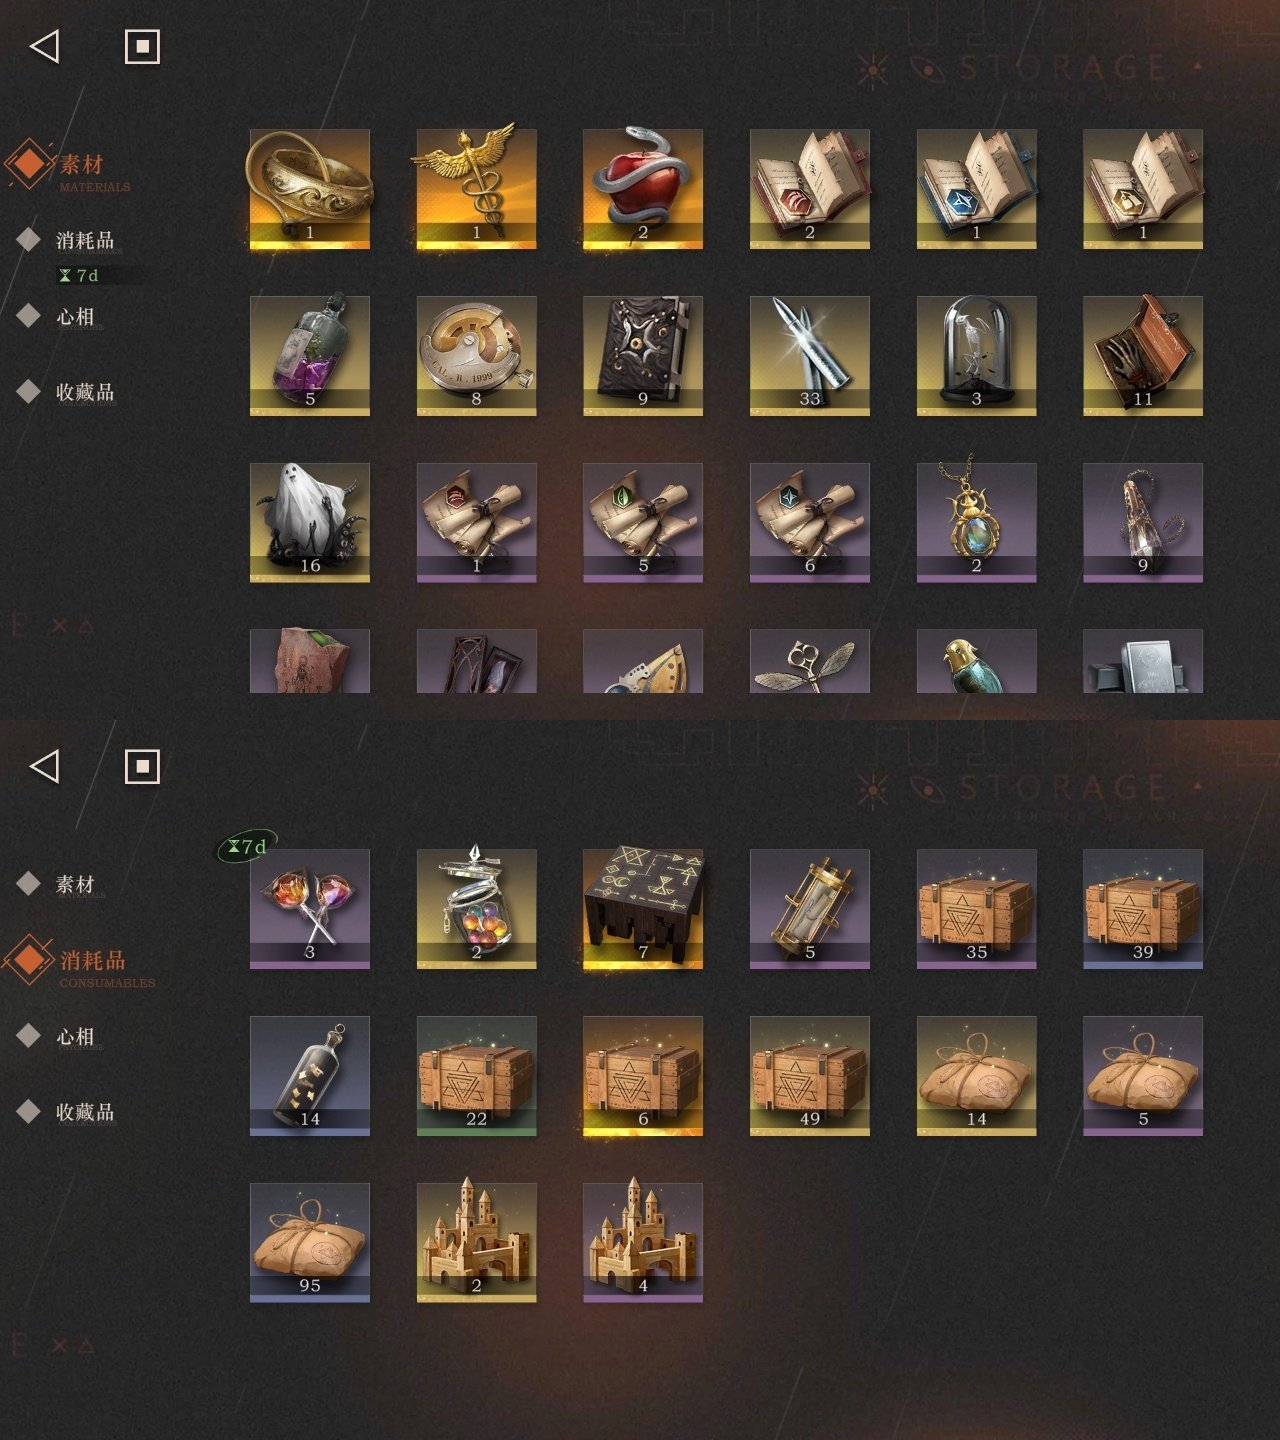Open the 心相 tab in upper sidebar
Viewport: 1280px width, 1440px height.
[75, 316]
